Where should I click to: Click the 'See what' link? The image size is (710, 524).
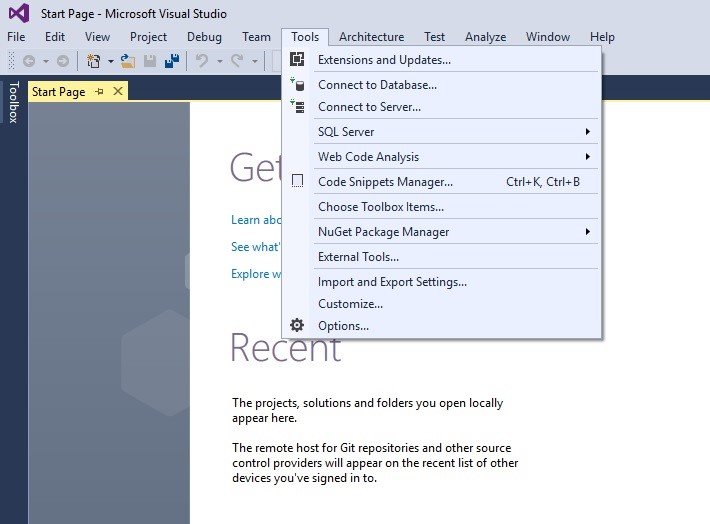click(x=256, y=246)
